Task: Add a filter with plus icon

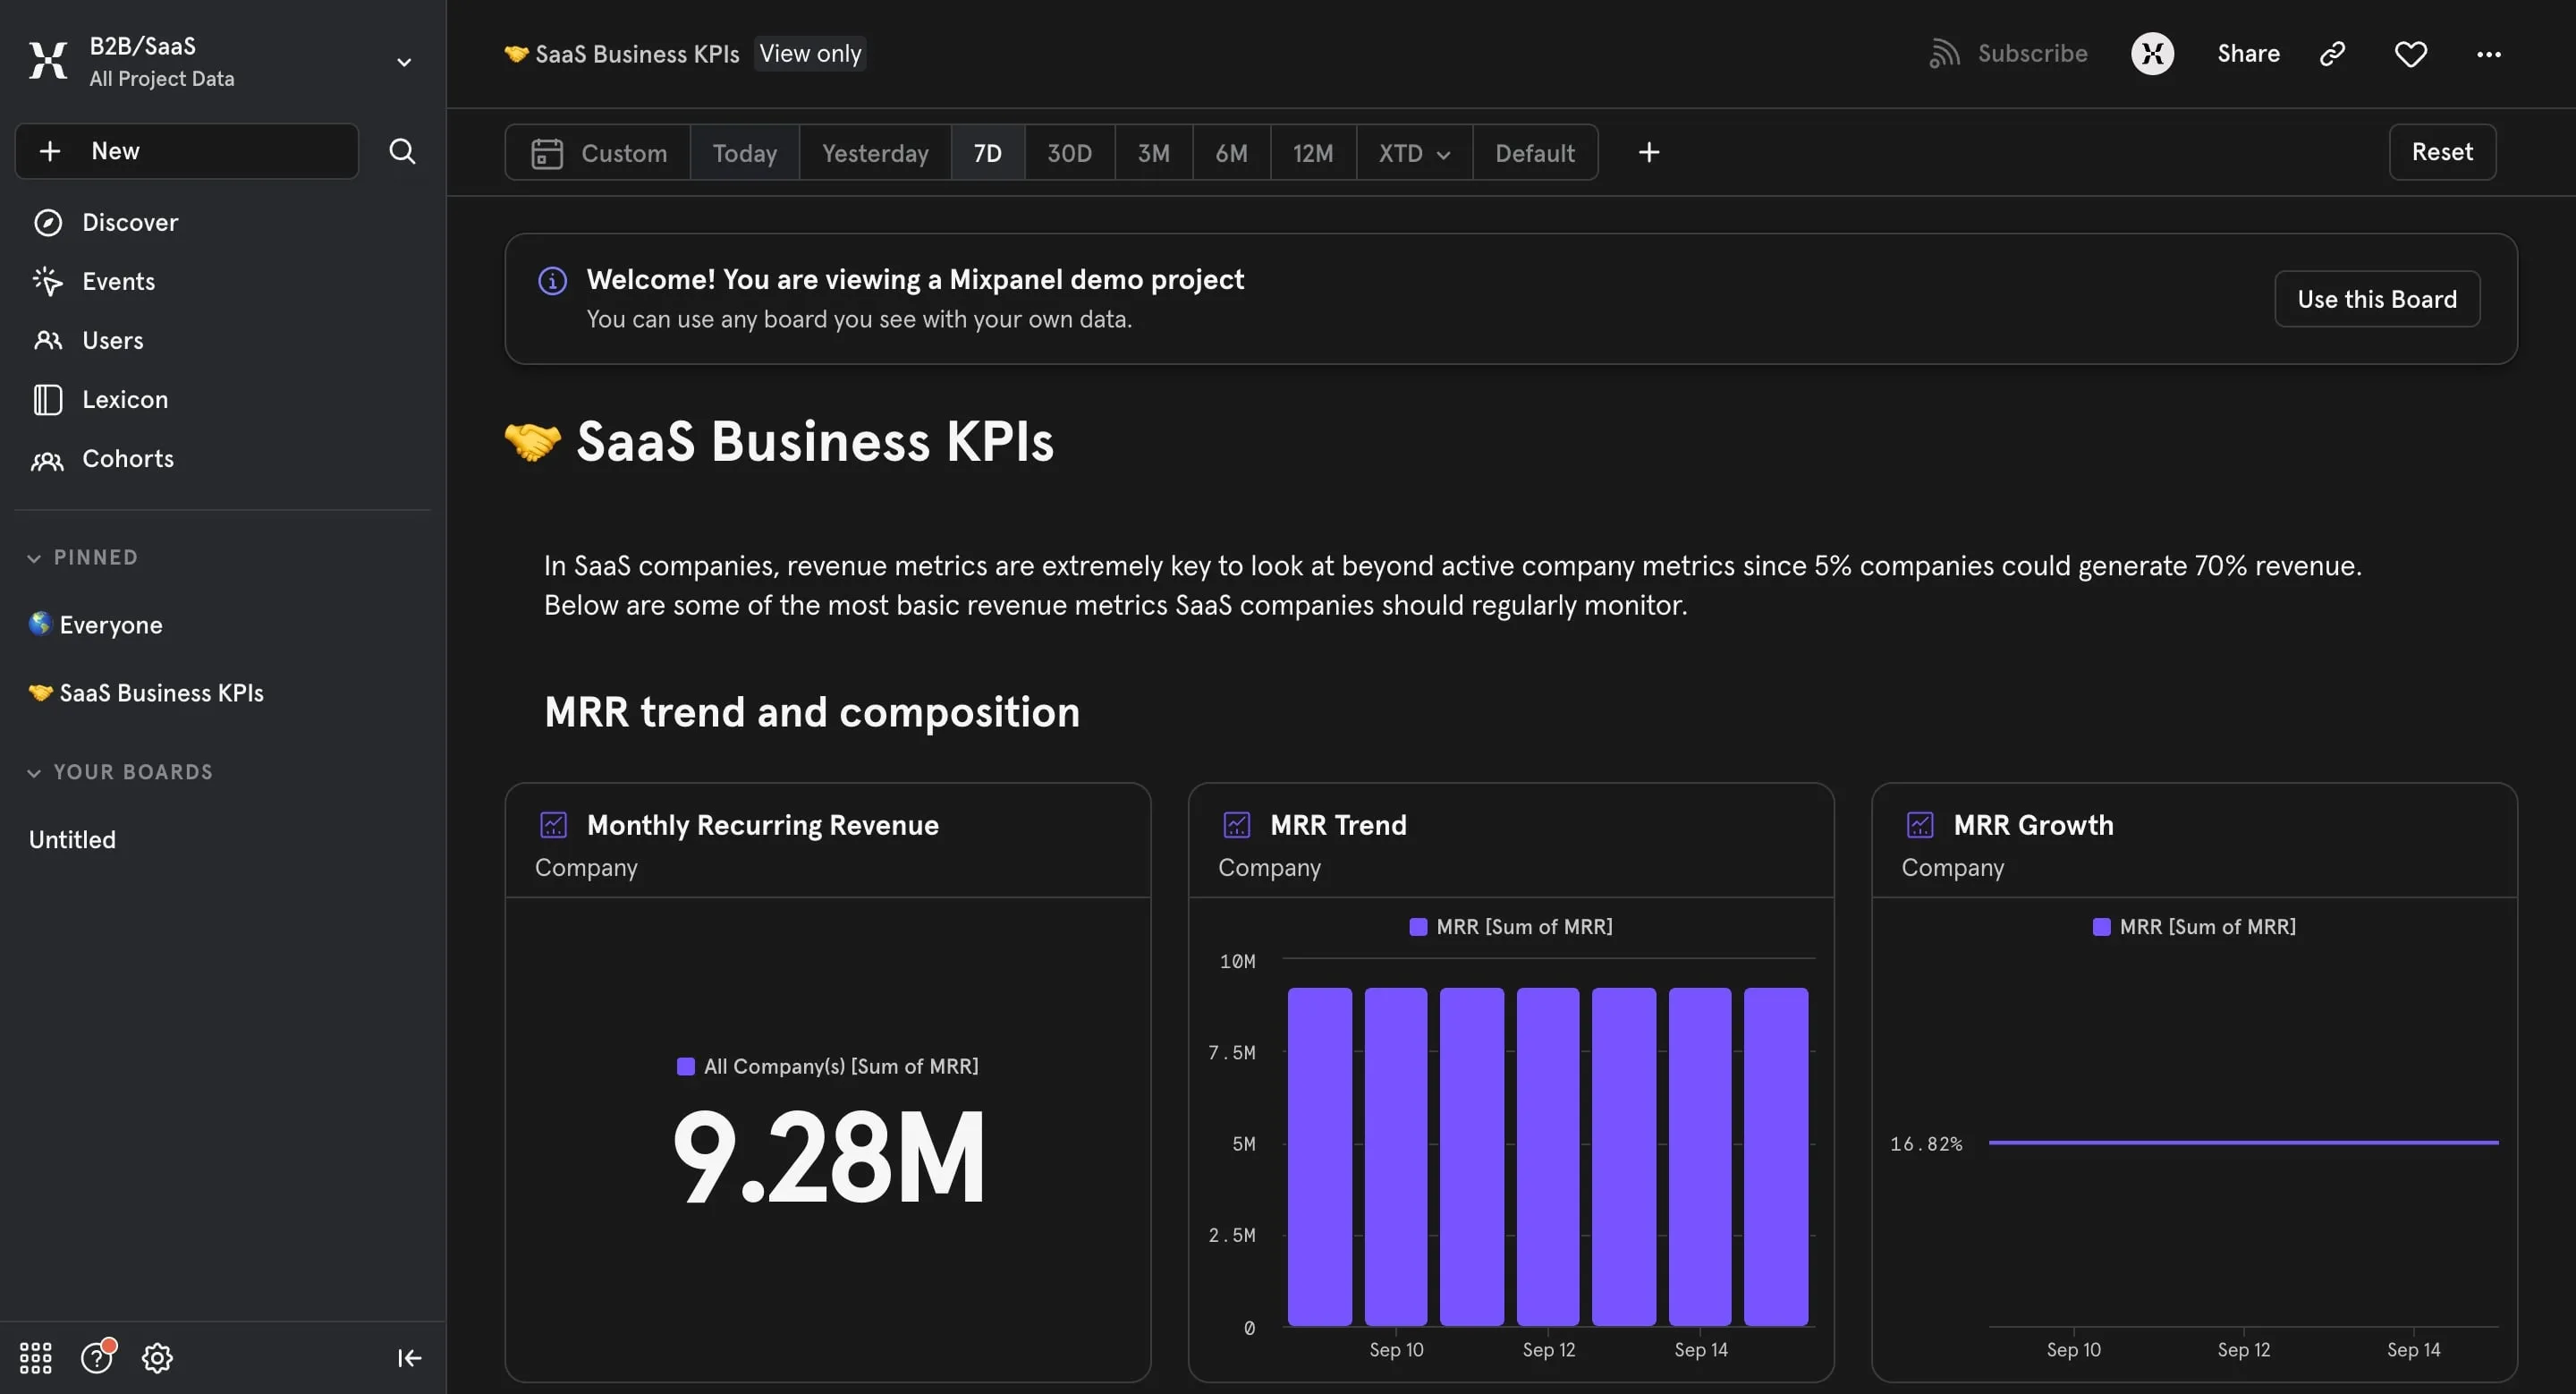Action: [x=1649, y=152]
